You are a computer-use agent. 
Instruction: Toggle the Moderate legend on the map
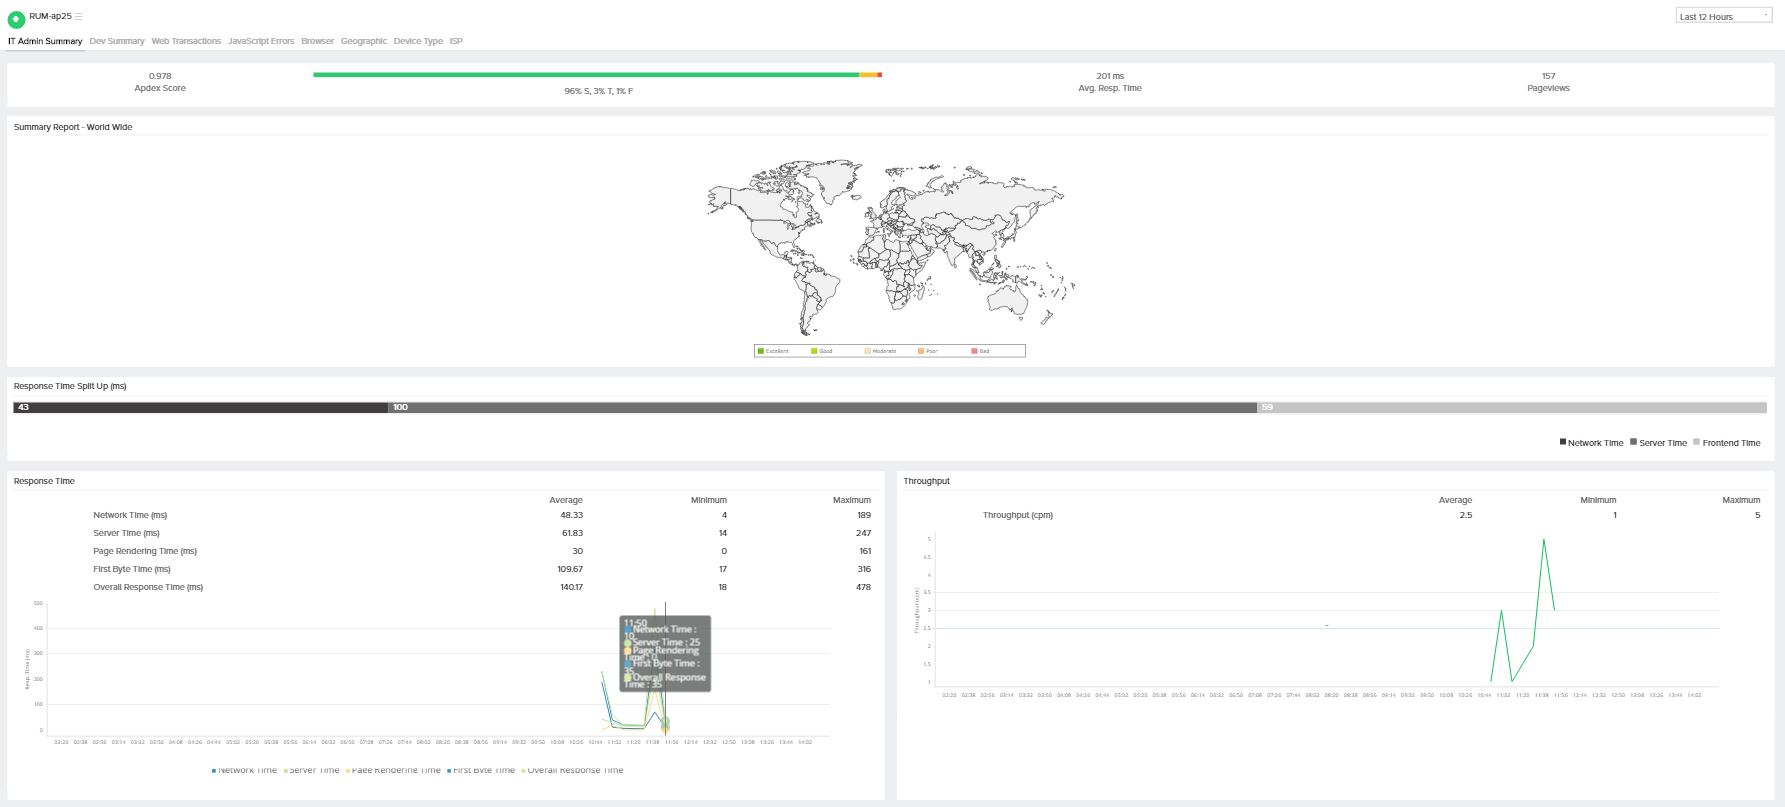(x=881, y=351)
